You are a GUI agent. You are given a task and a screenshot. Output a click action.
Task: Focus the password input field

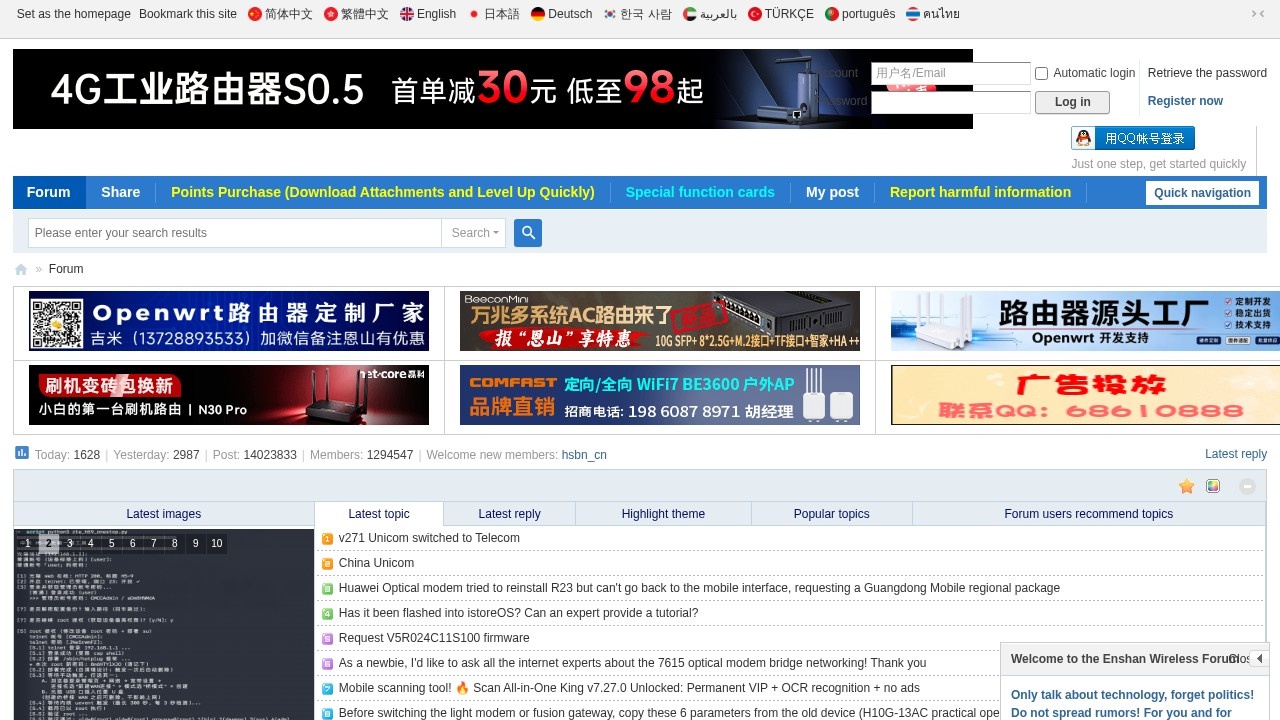(950, 102)
